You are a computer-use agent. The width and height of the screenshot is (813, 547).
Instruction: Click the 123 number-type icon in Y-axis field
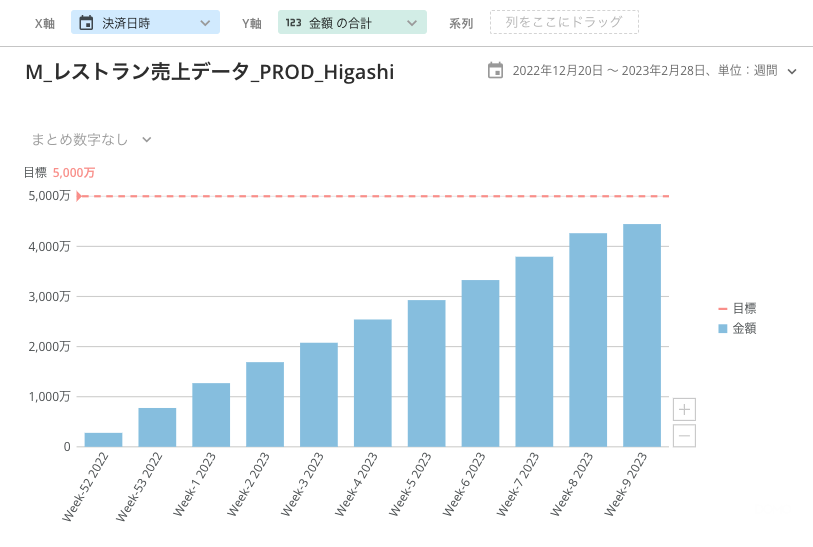click(293, 23)
